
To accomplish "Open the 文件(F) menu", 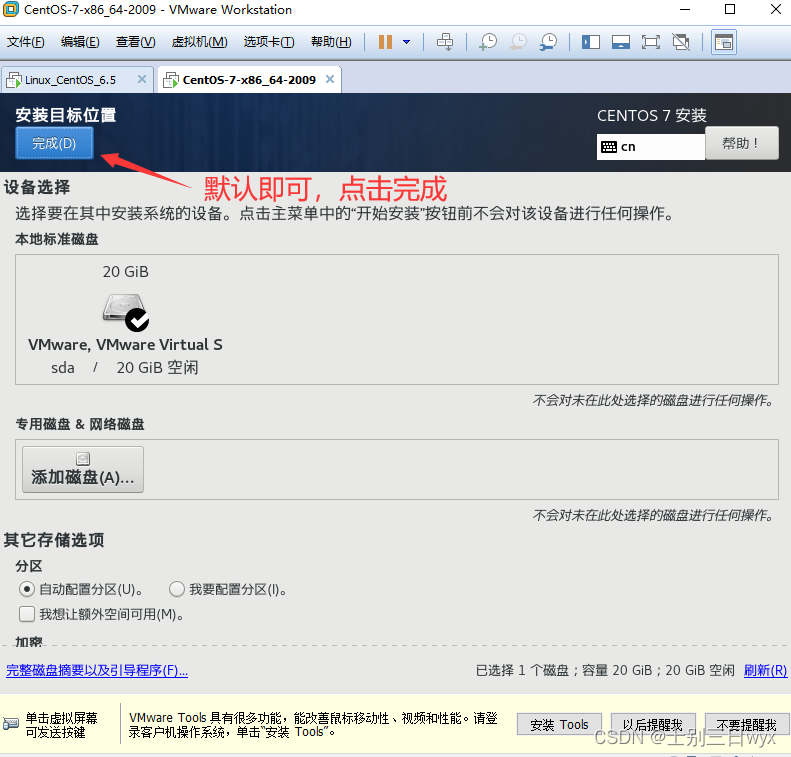I will point(26,42).
